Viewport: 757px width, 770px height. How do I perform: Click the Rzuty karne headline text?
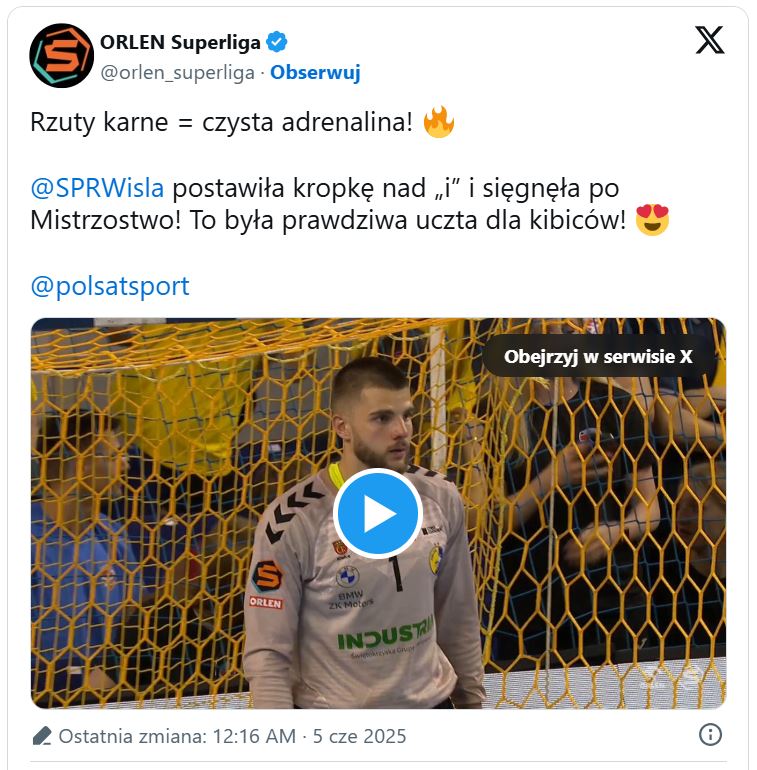221,122
